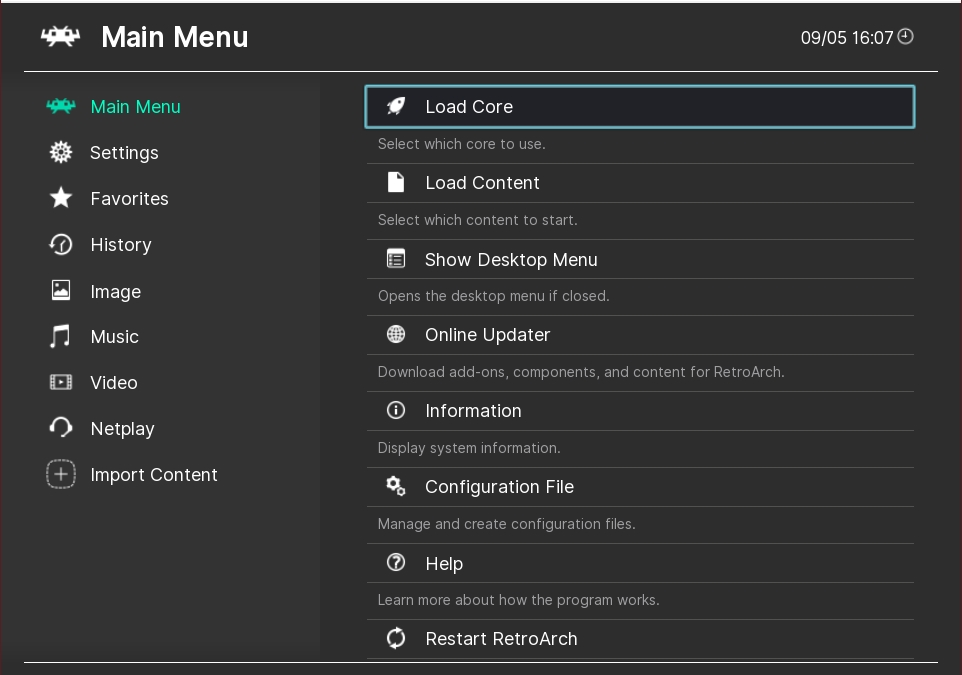The width and height of the screenshot is (962, 675).
Task: Click the Netplay headset icon
Action: (61, 427)
